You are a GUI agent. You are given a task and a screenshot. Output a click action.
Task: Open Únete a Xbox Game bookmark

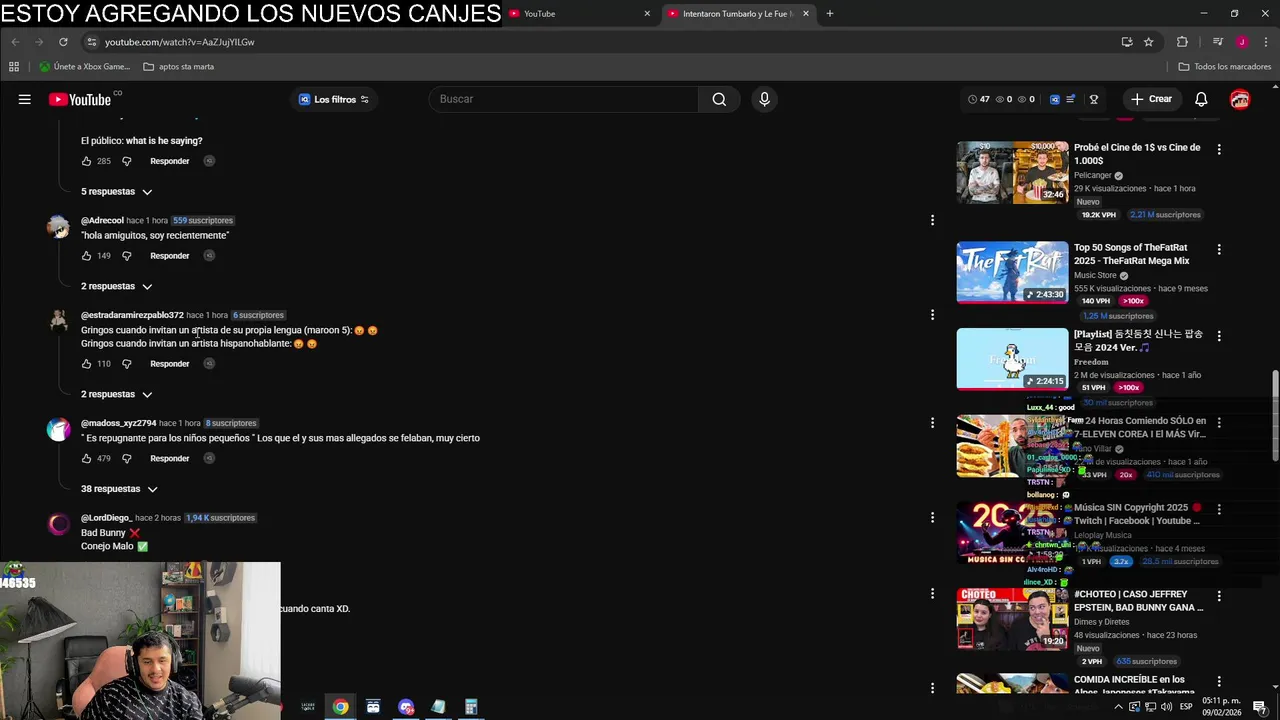pyautogui.click(x=85, y=67)
